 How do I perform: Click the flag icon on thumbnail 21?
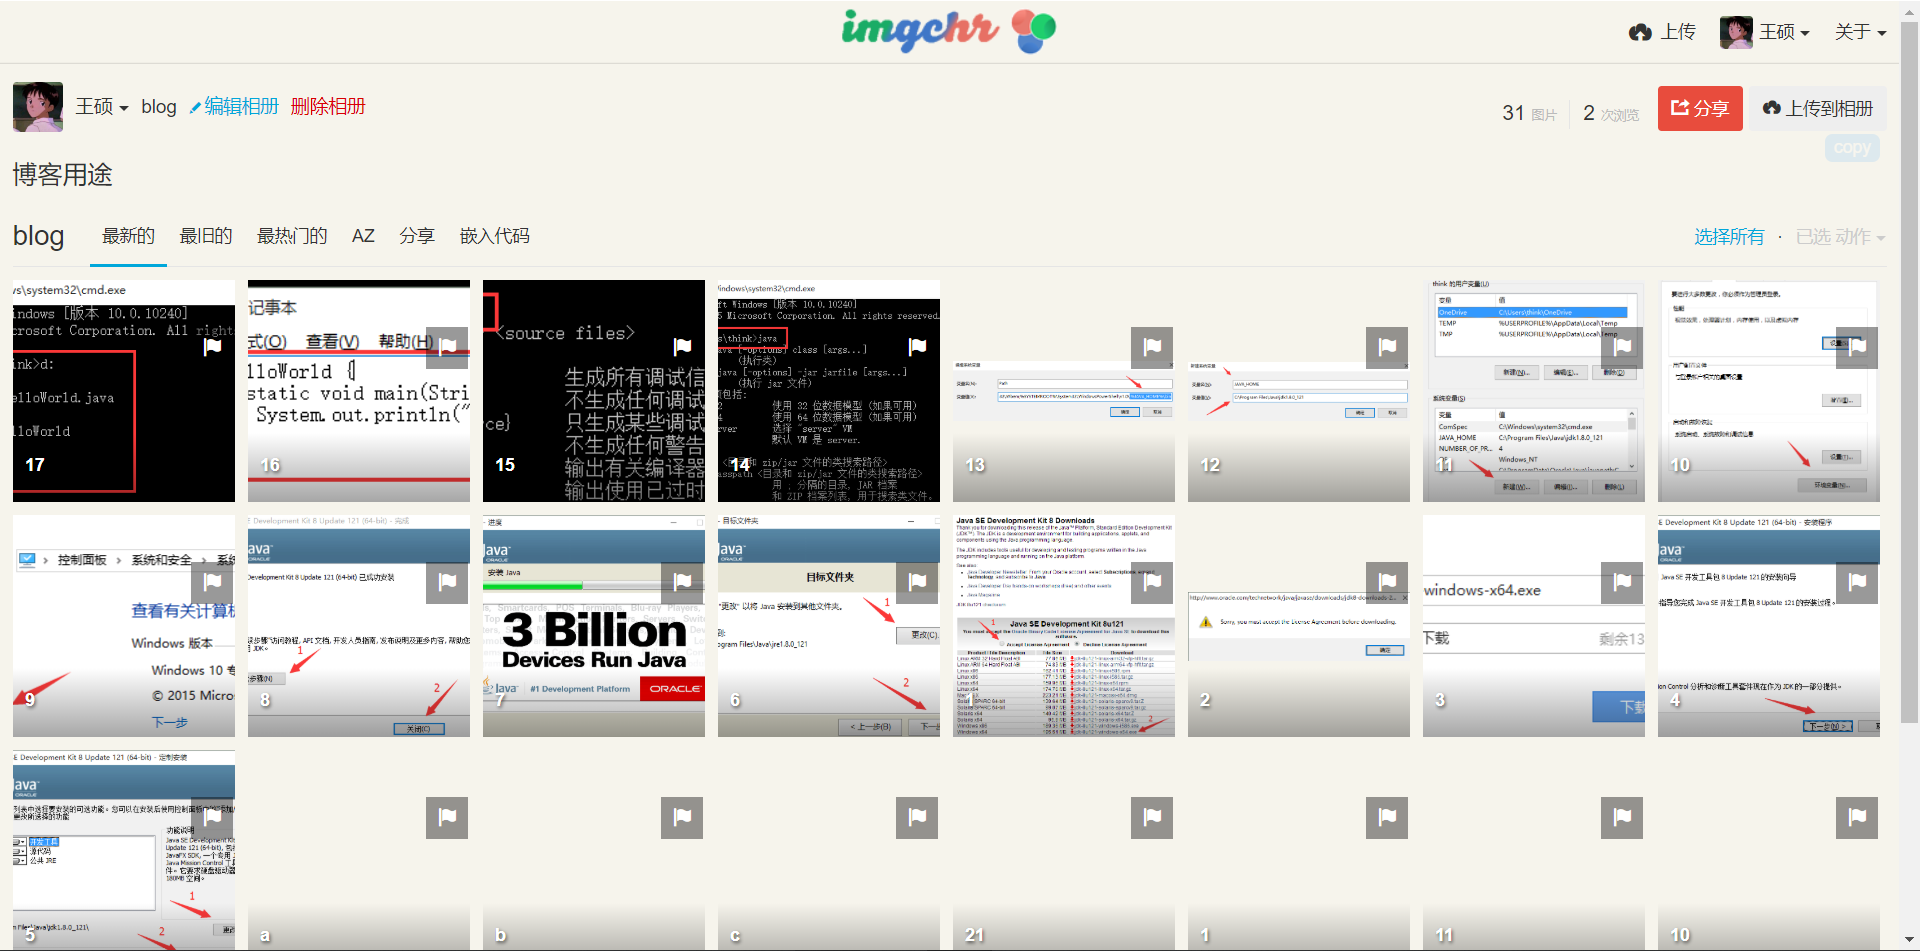click(x=1152, y=817)
